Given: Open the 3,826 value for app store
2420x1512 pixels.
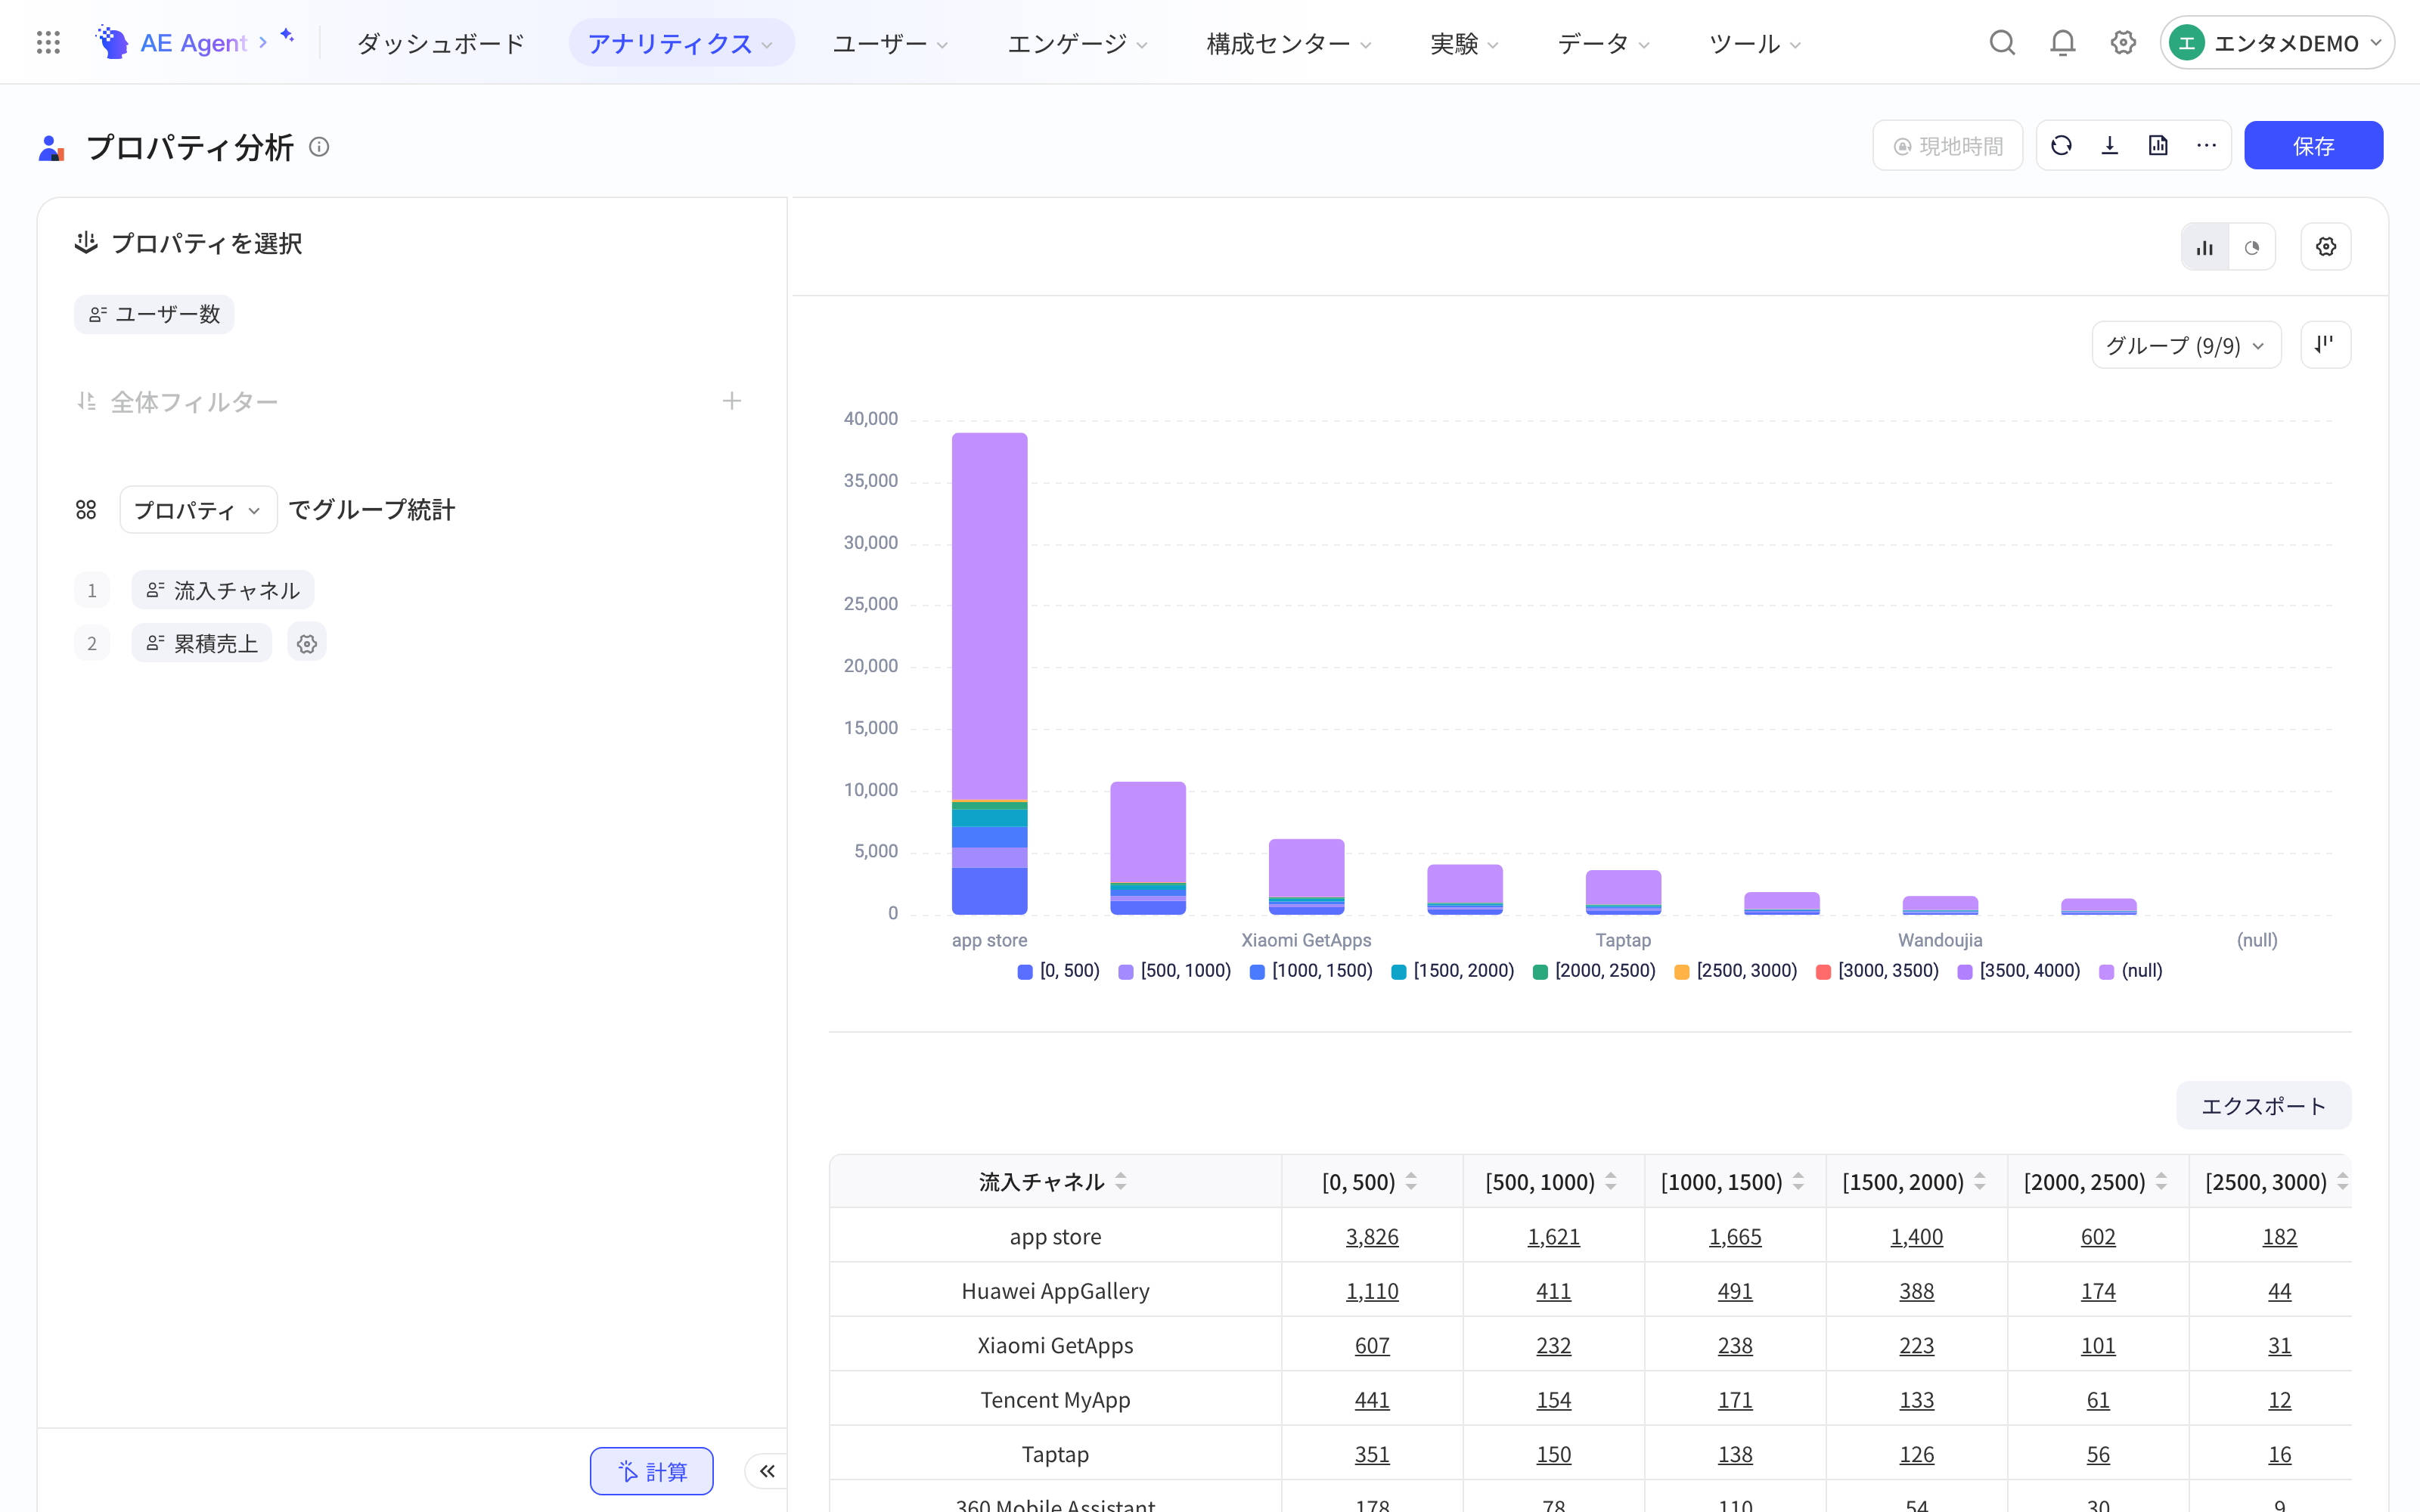Looking at the screenshot, I should 1372,1236.
